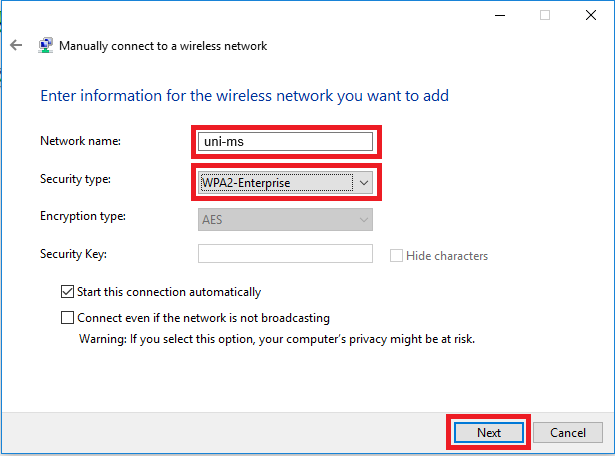Click the 'Network name:' label
615x456 pixels.
[80, 141]
